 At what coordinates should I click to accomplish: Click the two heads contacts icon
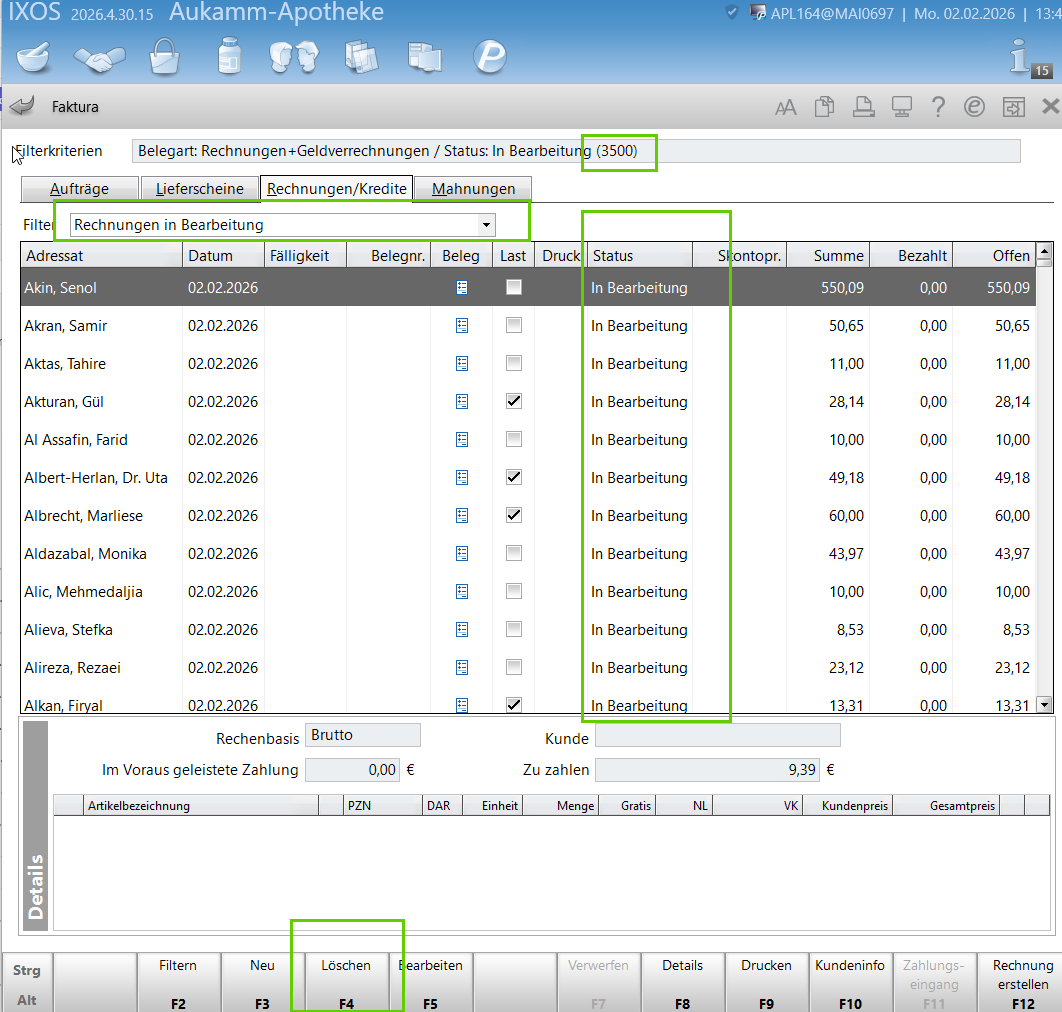tap(294, 57)
